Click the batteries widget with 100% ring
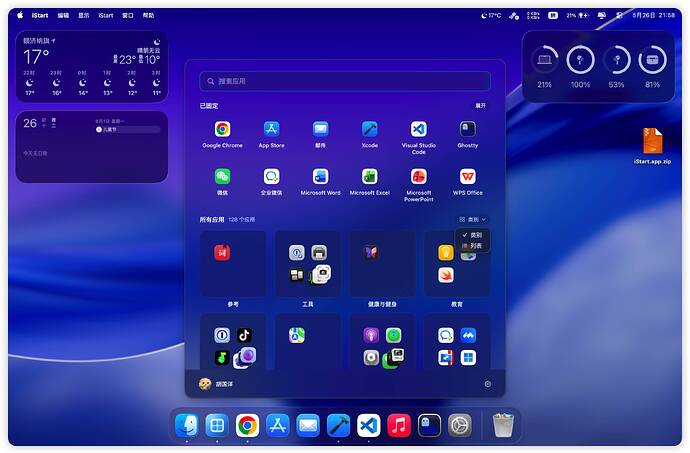690x453 pixels. pyautogui.click(x=598, y=66)
